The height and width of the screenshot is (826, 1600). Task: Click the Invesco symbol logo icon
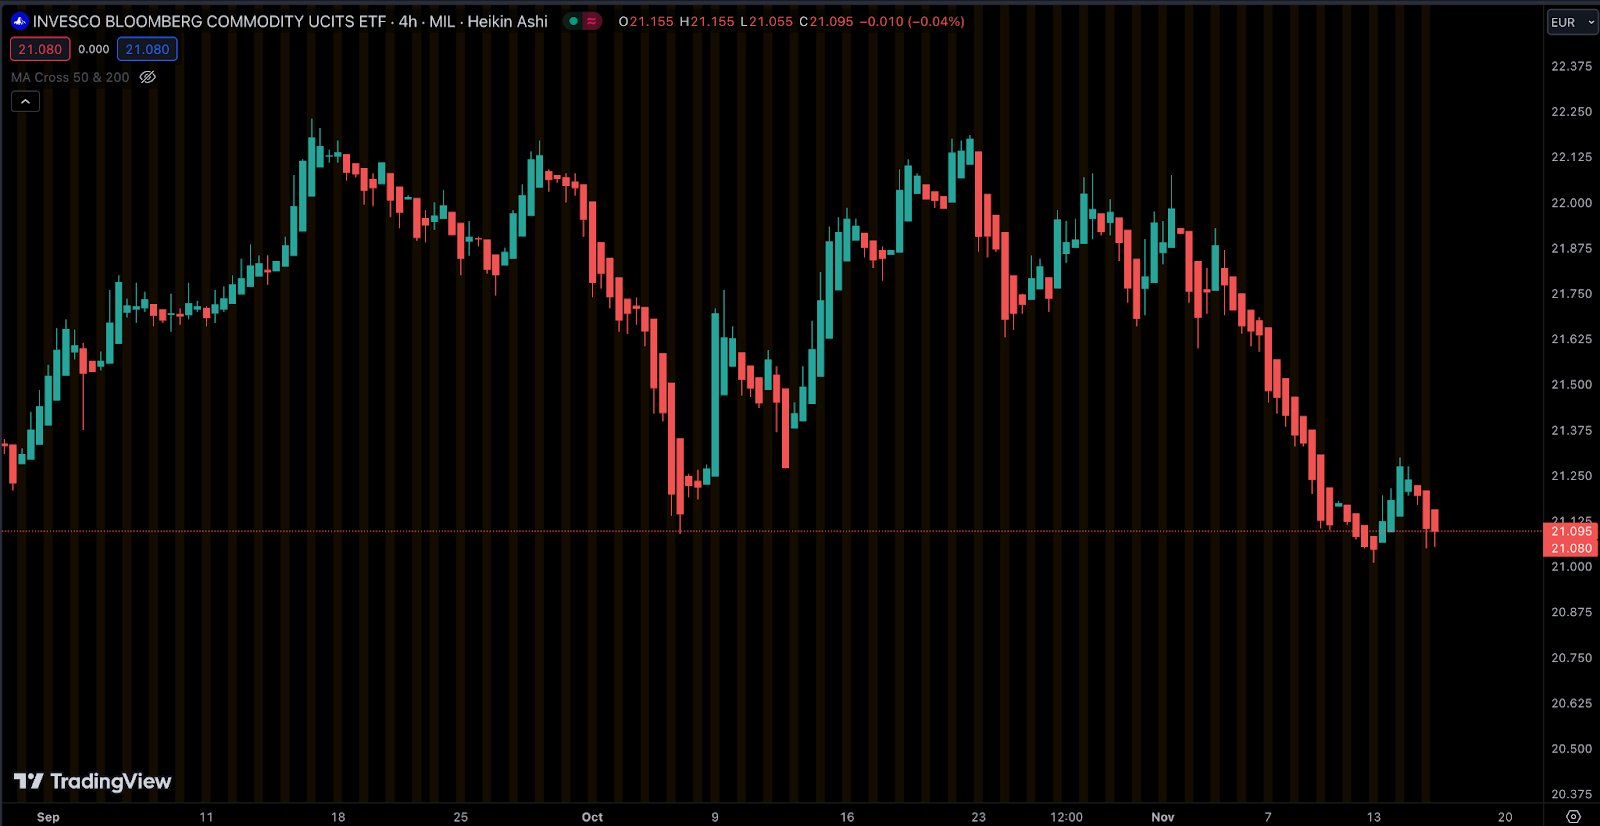tap(20, 21)
